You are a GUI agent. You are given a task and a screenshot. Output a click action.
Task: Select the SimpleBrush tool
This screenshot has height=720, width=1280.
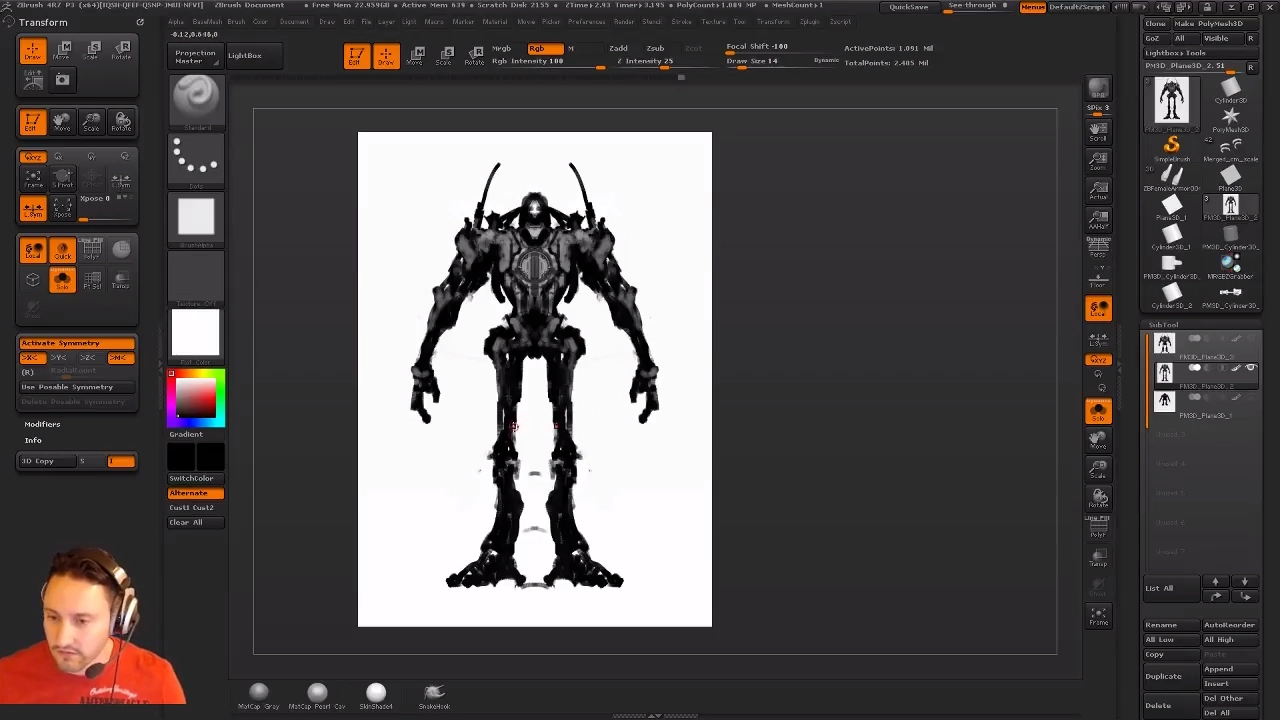click(1171, 149)
